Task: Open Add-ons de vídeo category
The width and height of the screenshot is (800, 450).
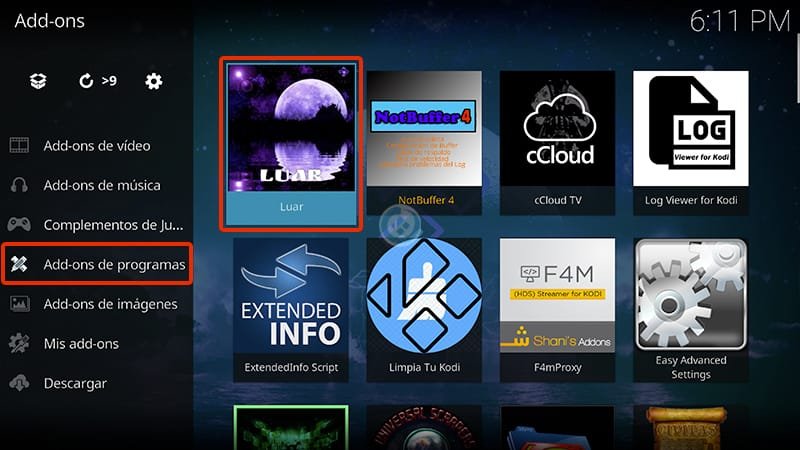Action: pyautogui.click(x=97, y=145)
